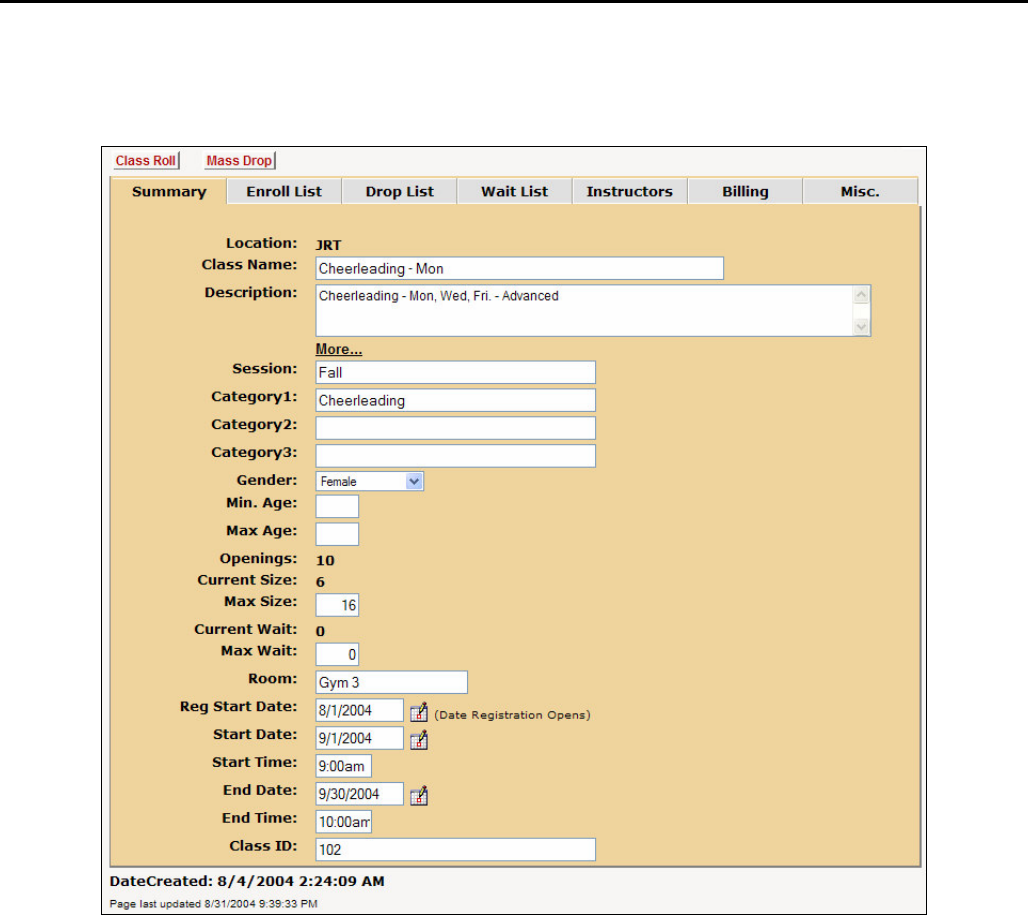The image size is (1028, 915).
Task: Click the Max Wait field
Action: pyautogui.click(x=337, y=654)
